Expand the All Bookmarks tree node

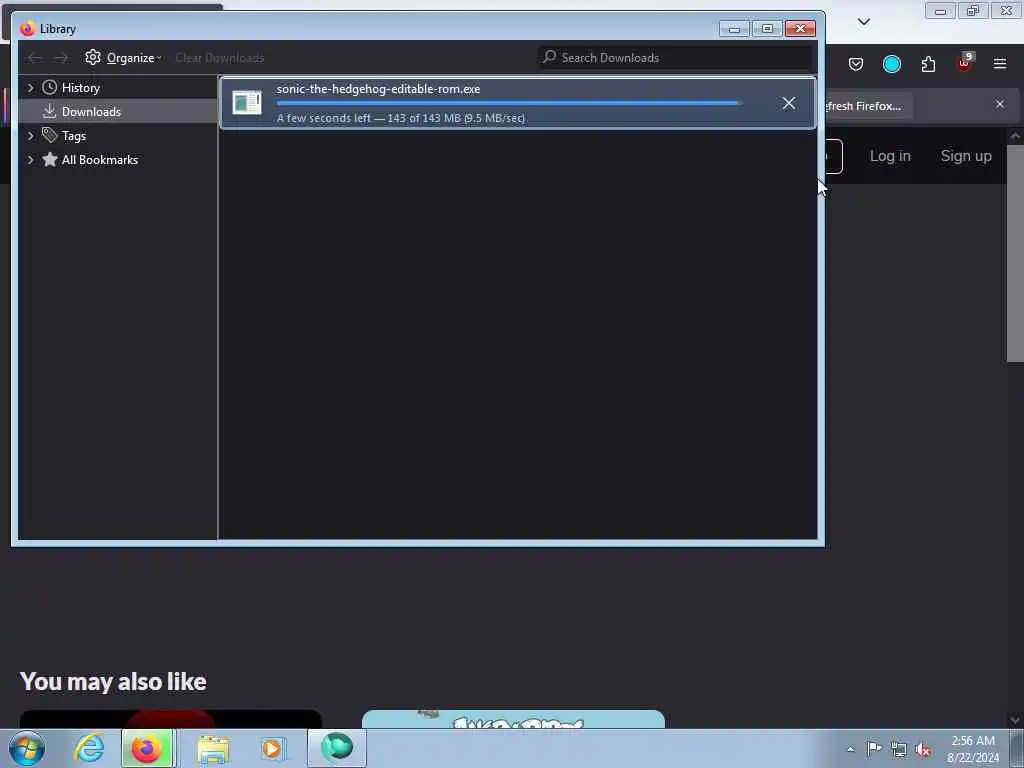30,160
